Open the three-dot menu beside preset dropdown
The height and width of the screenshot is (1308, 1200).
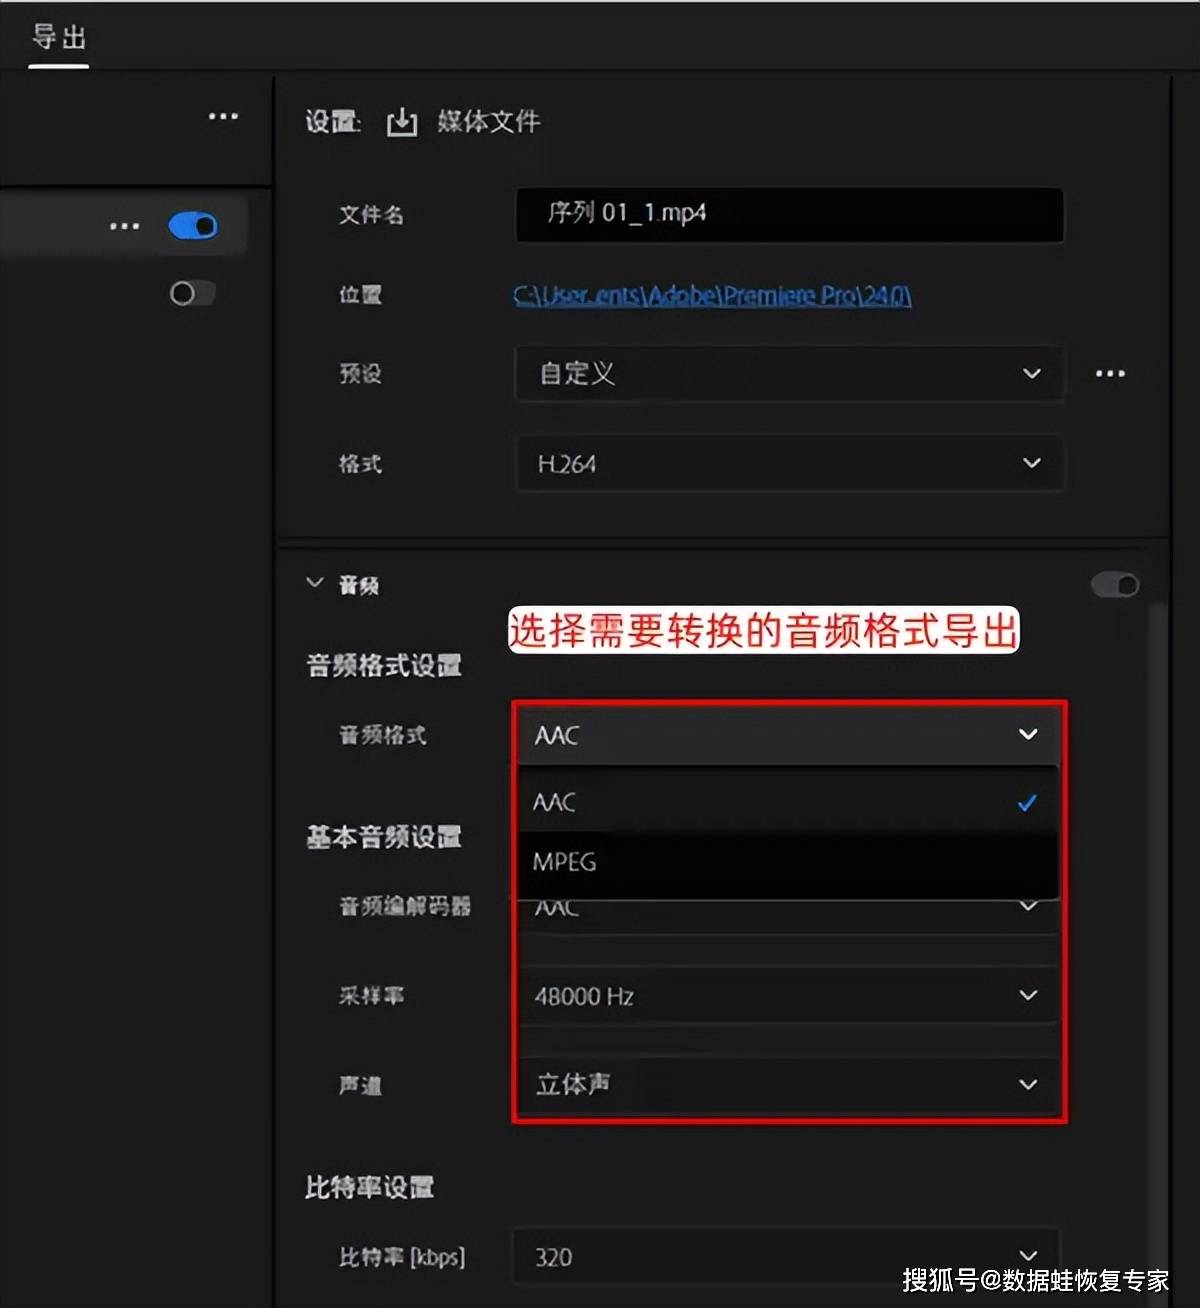(x=1110, y=373)
